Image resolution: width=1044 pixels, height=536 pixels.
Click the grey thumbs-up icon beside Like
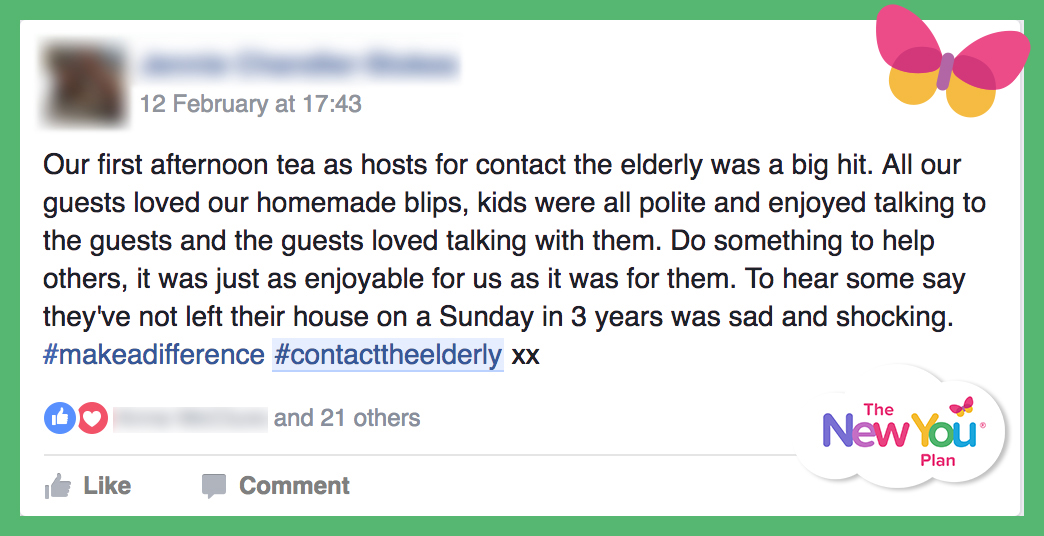(x=58, y=486)
